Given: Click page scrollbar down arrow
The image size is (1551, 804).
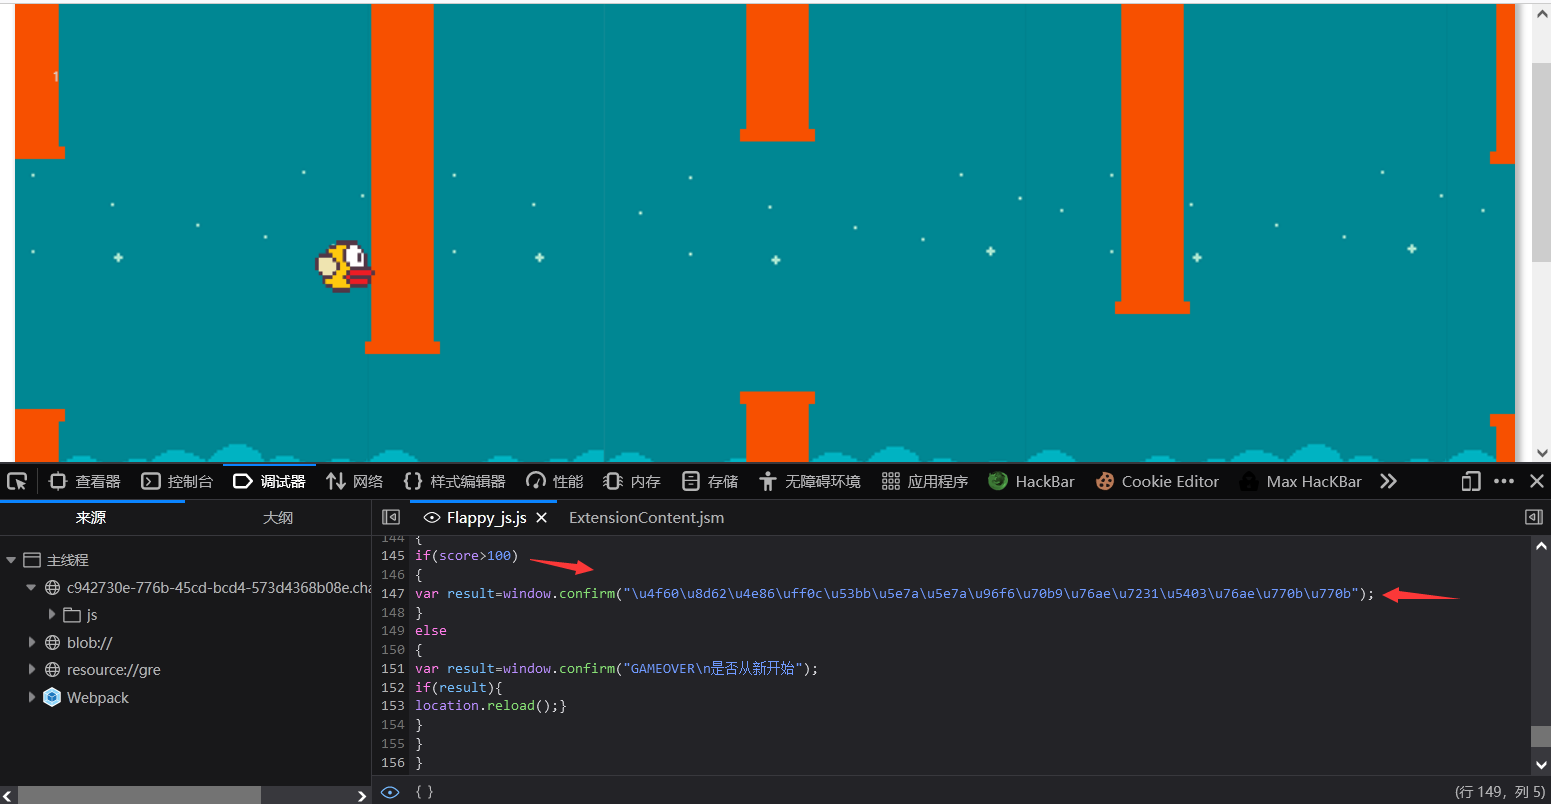Looking at the screenshot, I should pos(1541,453).
